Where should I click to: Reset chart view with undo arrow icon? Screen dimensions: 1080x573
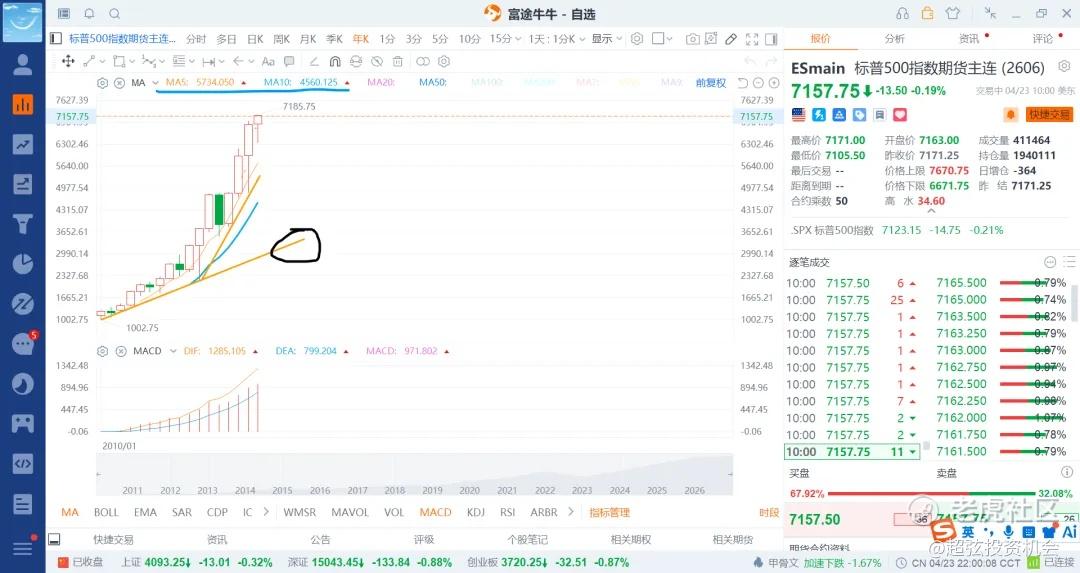coord(742,83)
